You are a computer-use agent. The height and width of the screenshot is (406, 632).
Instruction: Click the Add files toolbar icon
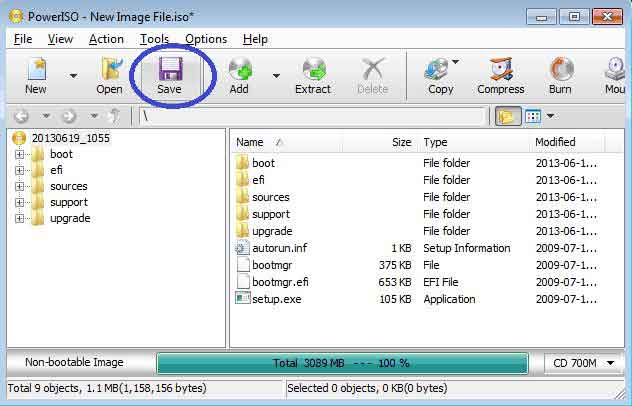click(239, 76)
